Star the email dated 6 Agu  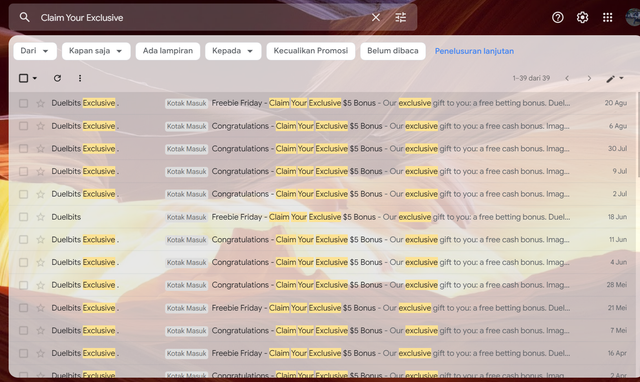40,126
